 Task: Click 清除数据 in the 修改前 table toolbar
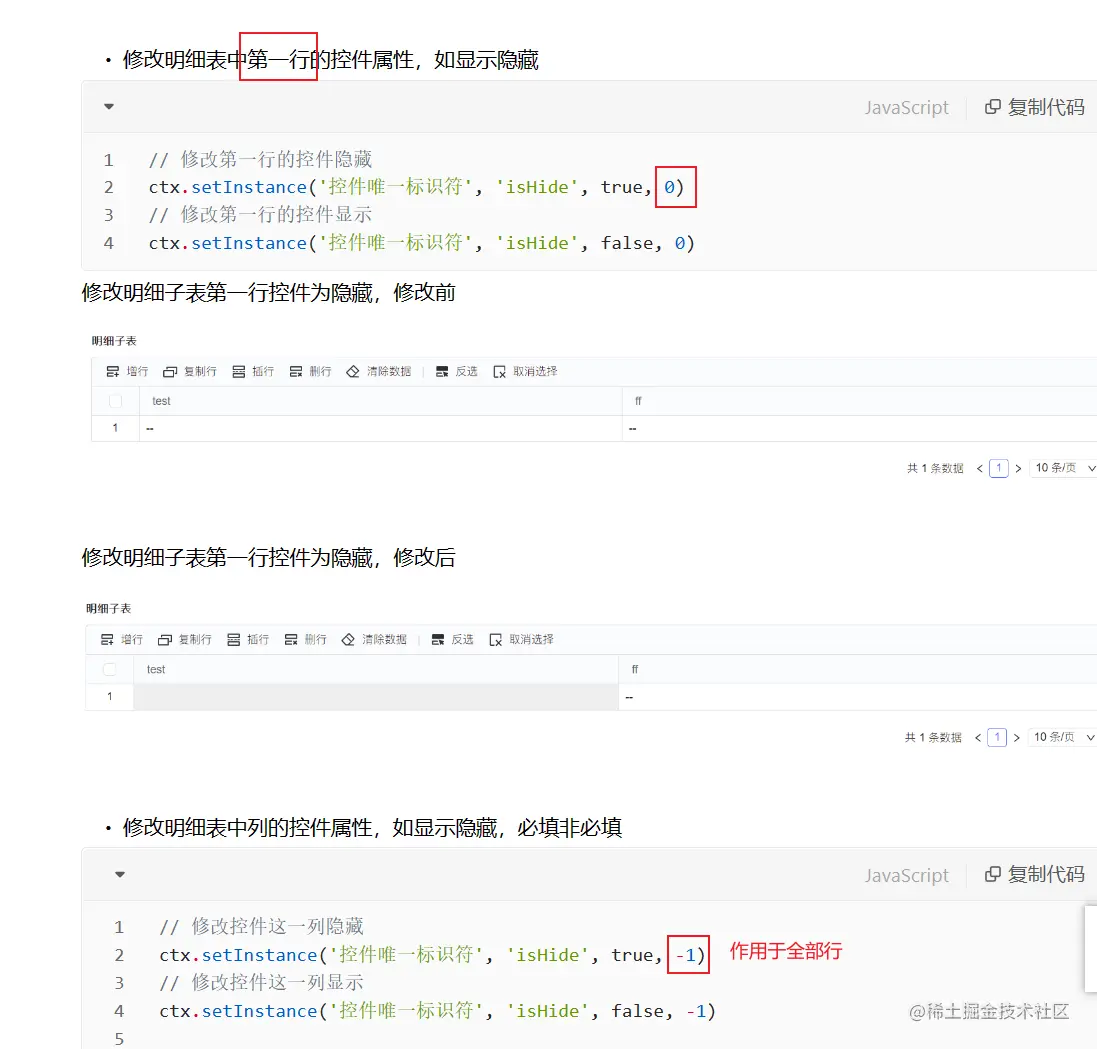379,372
